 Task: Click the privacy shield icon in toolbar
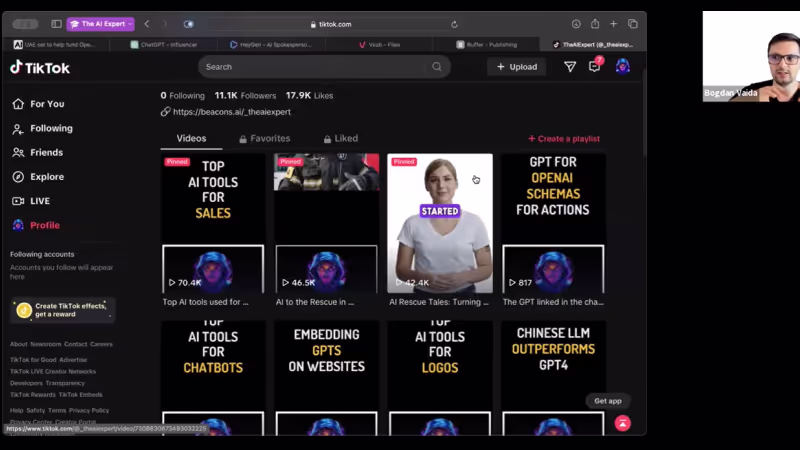click(188, 24)
